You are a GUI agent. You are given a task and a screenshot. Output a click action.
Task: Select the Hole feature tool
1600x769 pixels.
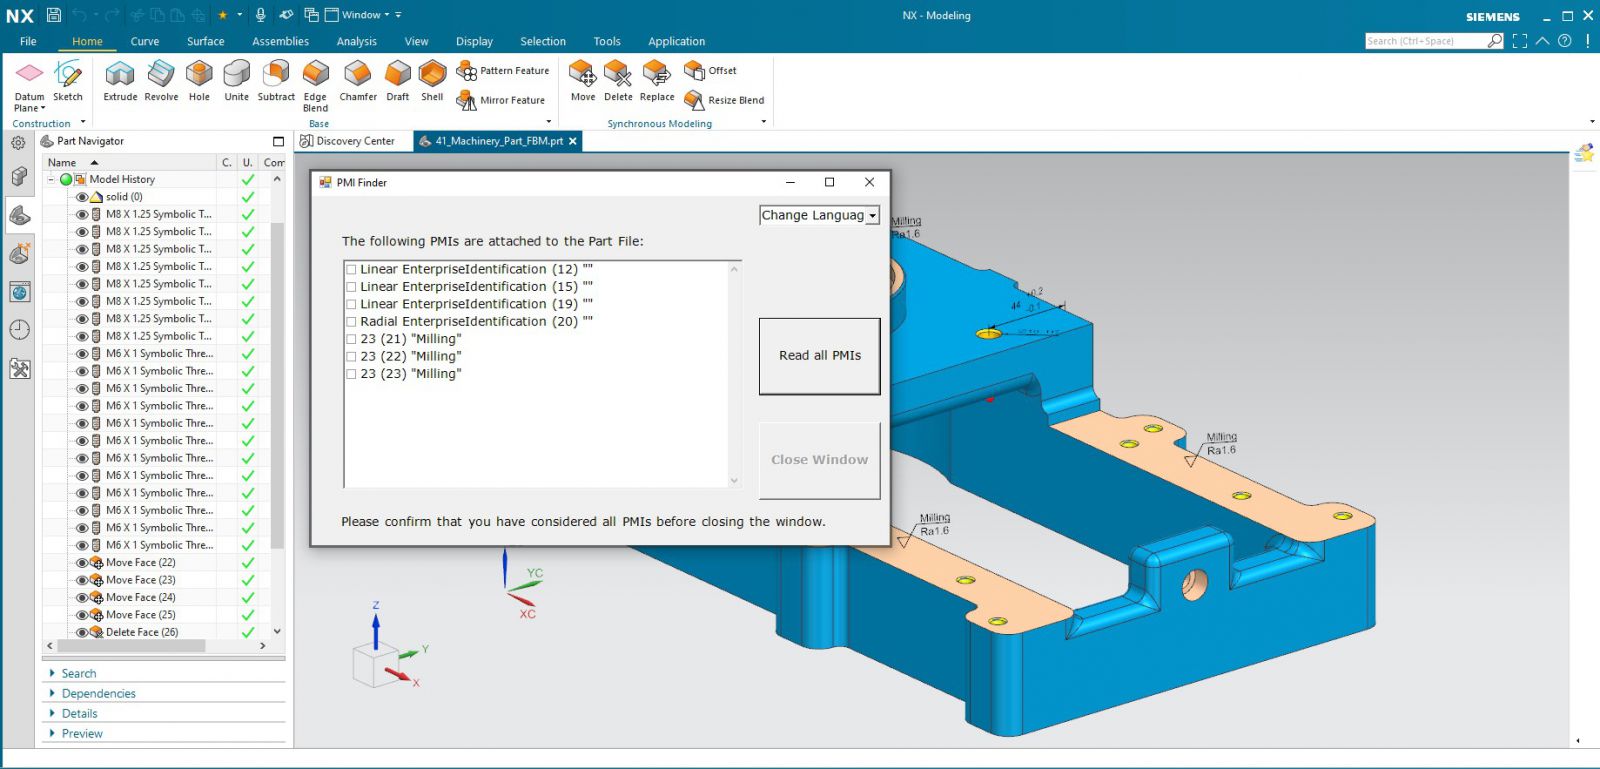(199, 80)
